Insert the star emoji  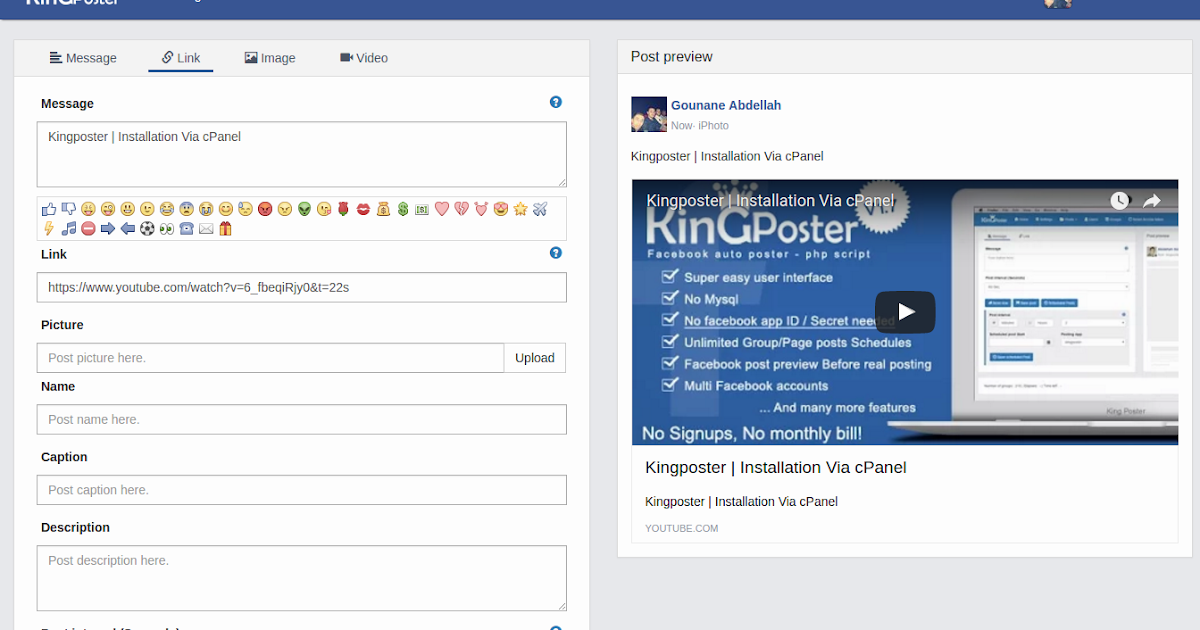520,209
